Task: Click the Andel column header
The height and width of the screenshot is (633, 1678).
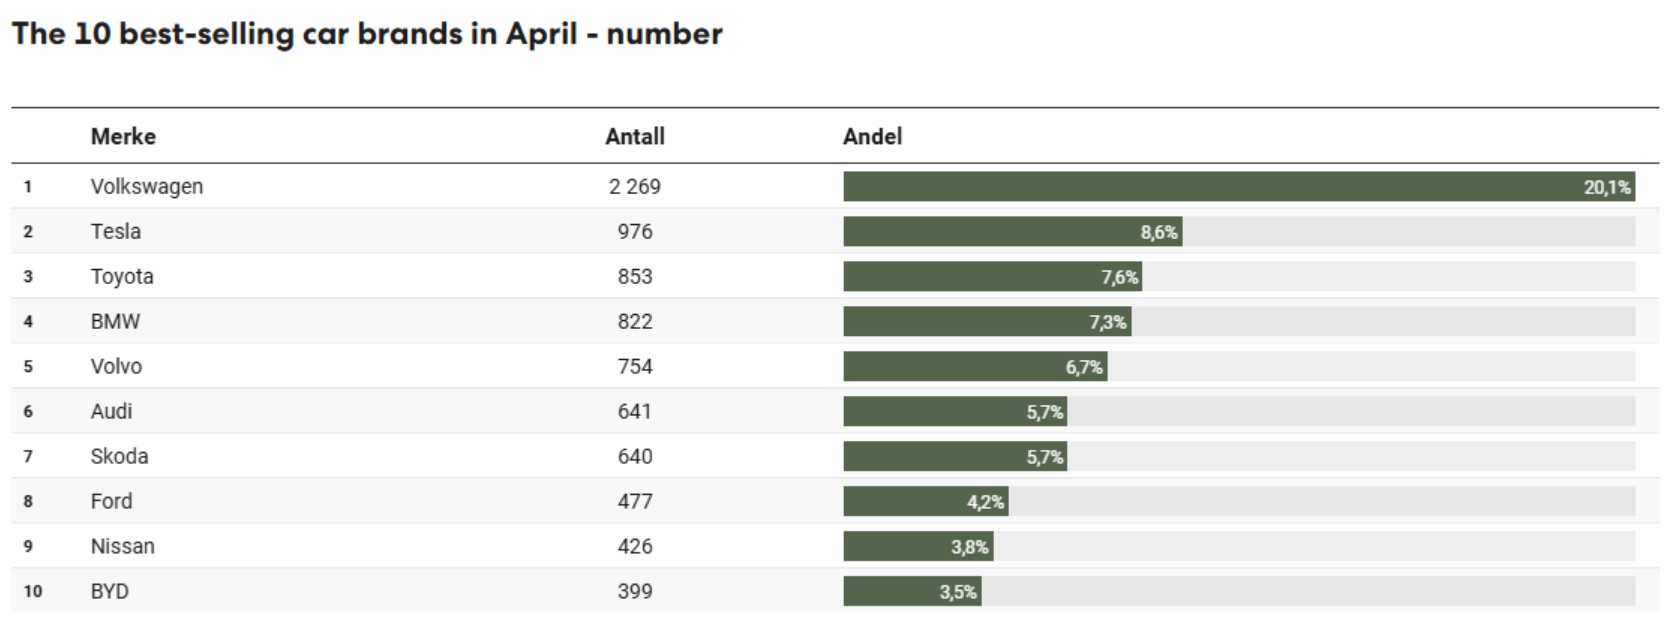Action: [x=872, y=137]
